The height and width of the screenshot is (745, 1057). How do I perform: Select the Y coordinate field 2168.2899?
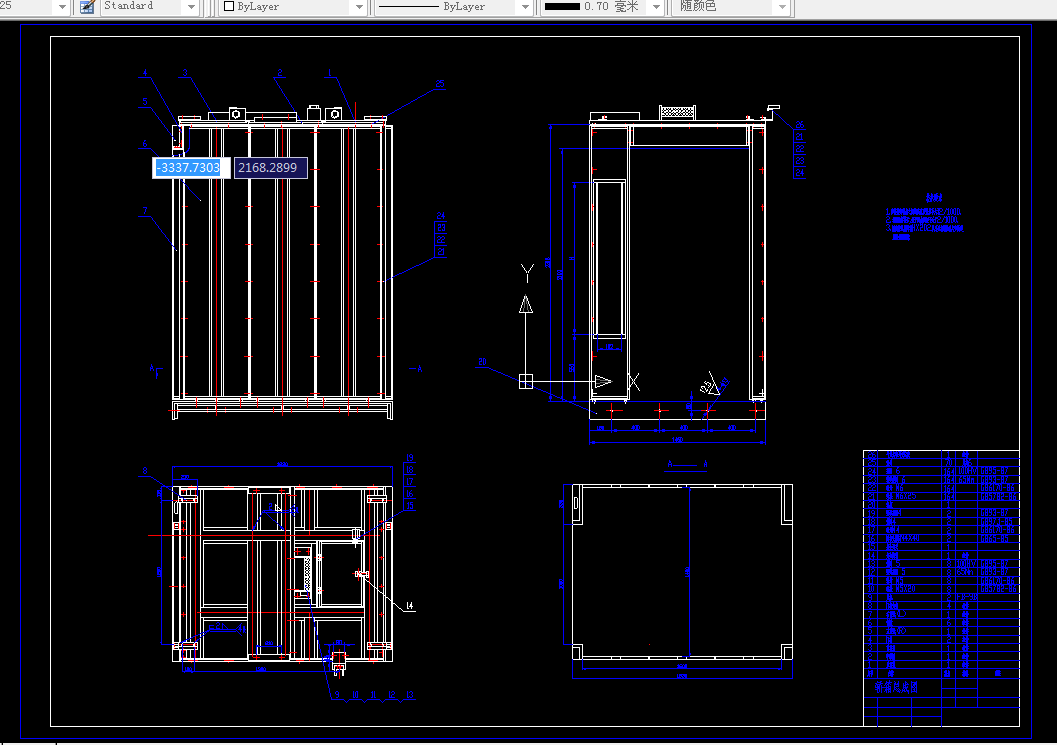[x=270, y=168]
